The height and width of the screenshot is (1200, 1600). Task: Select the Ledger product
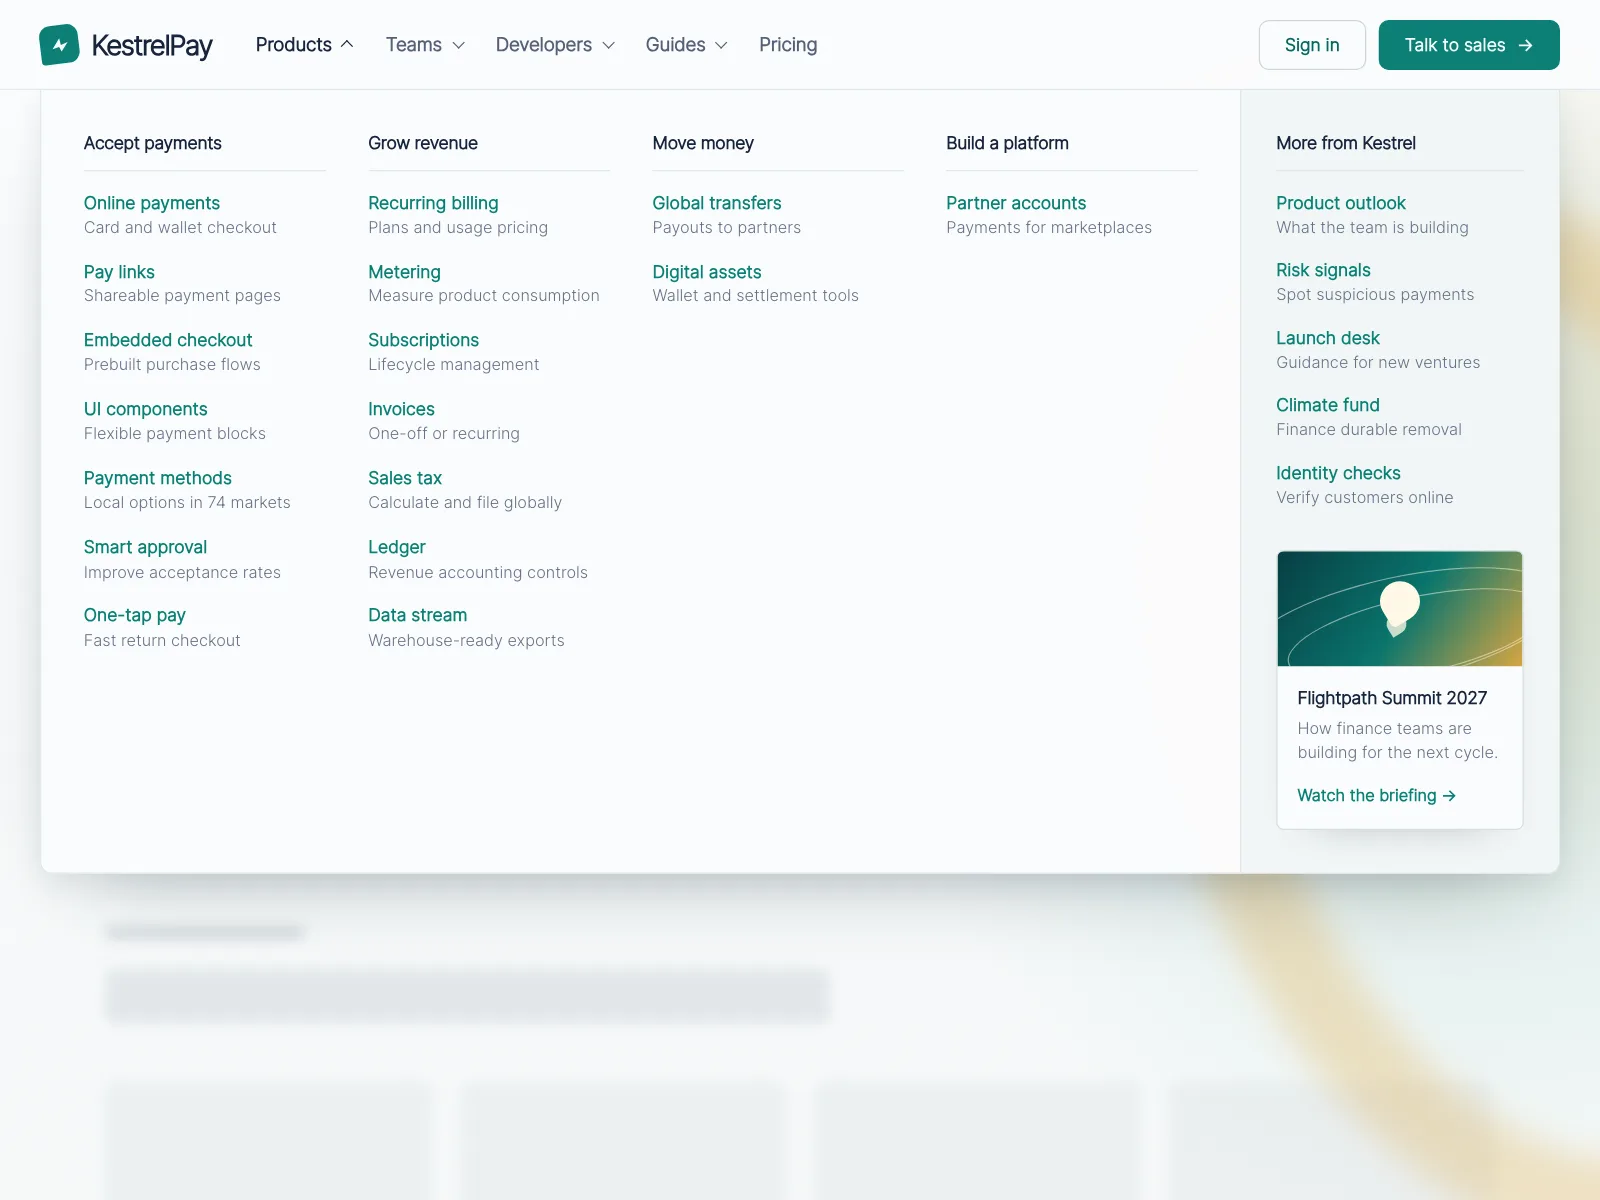pos(397,547)
